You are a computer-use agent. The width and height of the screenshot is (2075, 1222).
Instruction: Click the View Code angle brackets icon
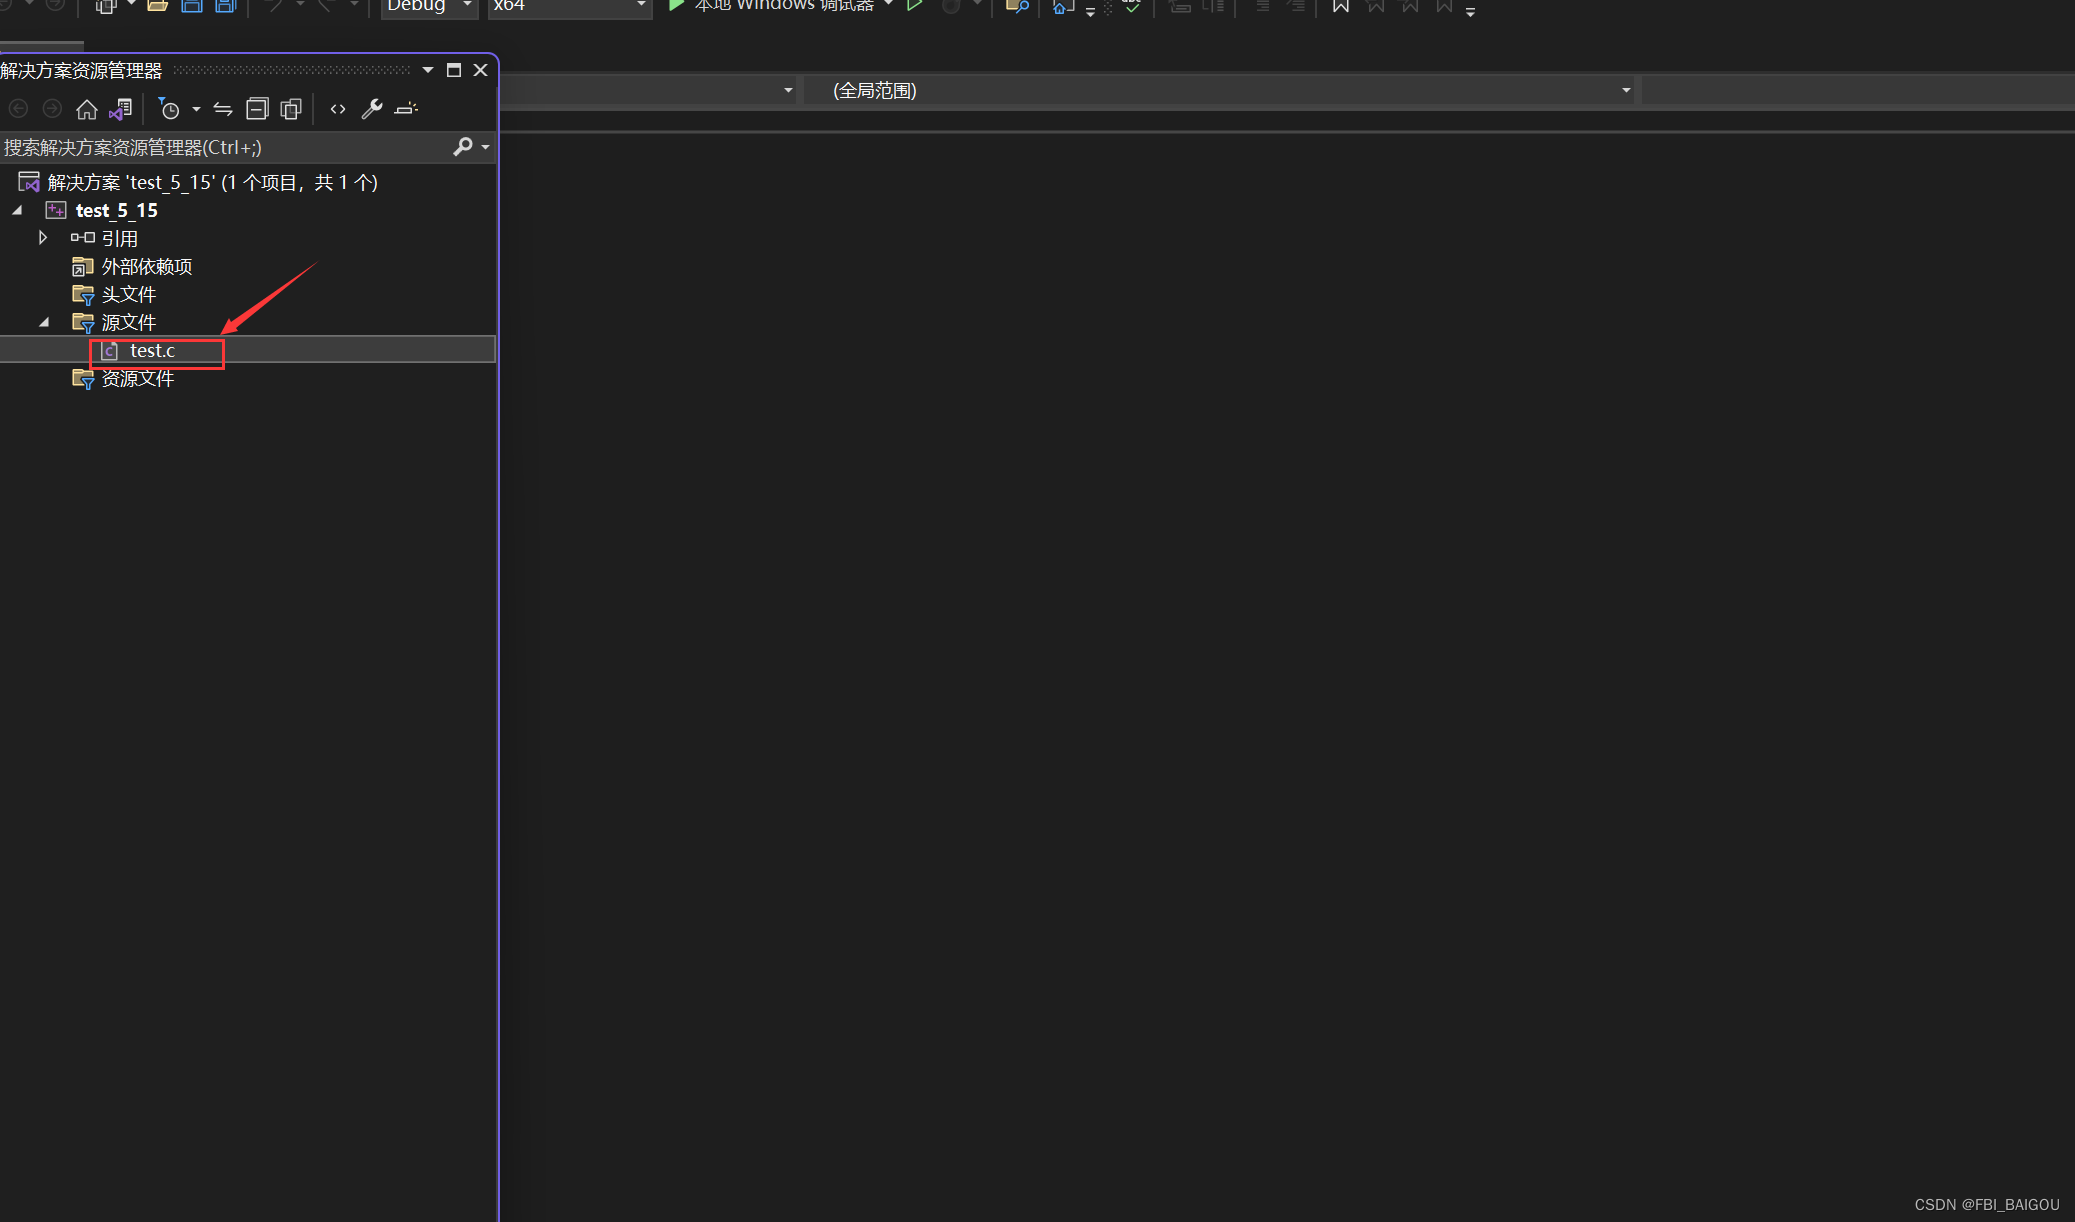[338, 109]
